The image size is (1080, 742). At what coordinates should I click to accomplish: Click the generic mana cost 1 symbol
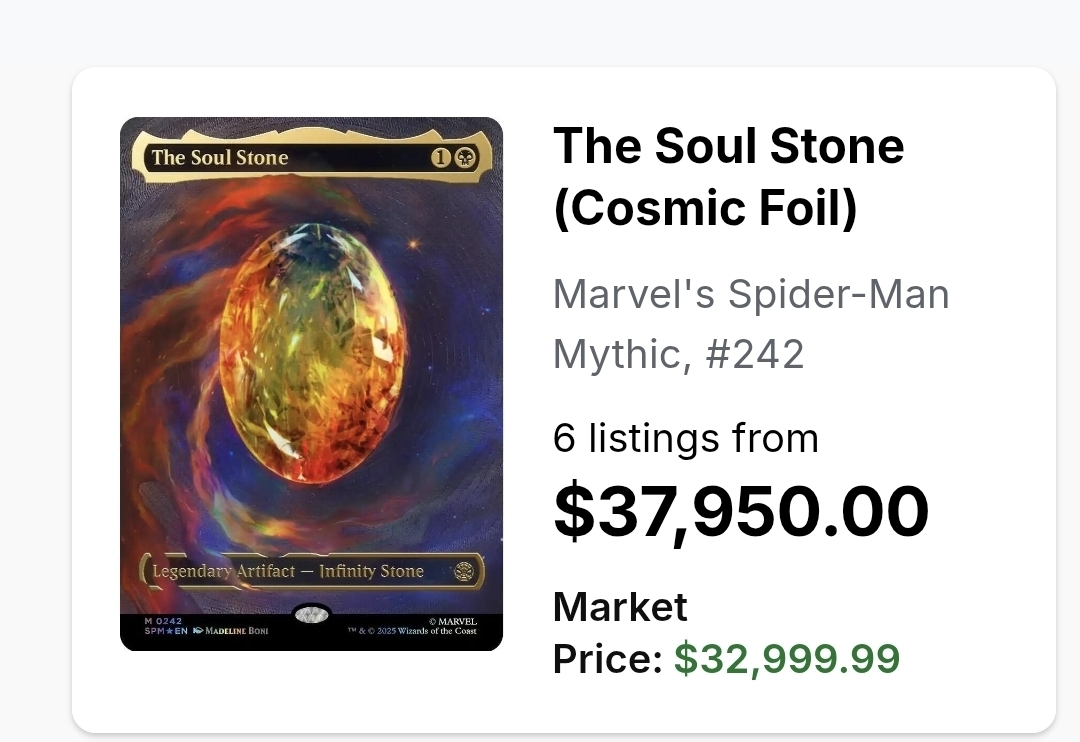point(441,157)
